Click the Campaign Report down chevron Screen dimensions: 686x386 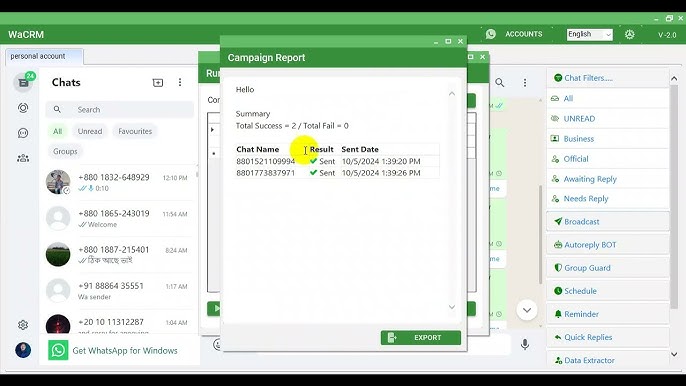[452, 307]
